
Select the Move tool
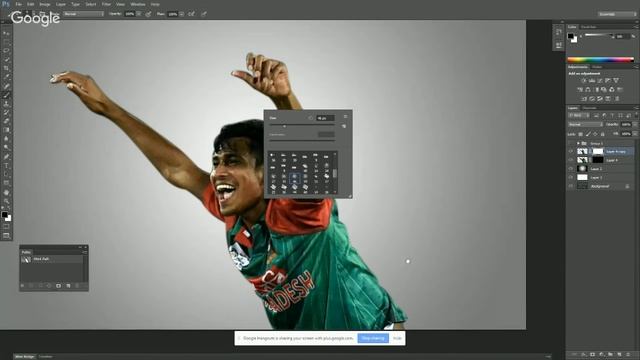(6, 33)
